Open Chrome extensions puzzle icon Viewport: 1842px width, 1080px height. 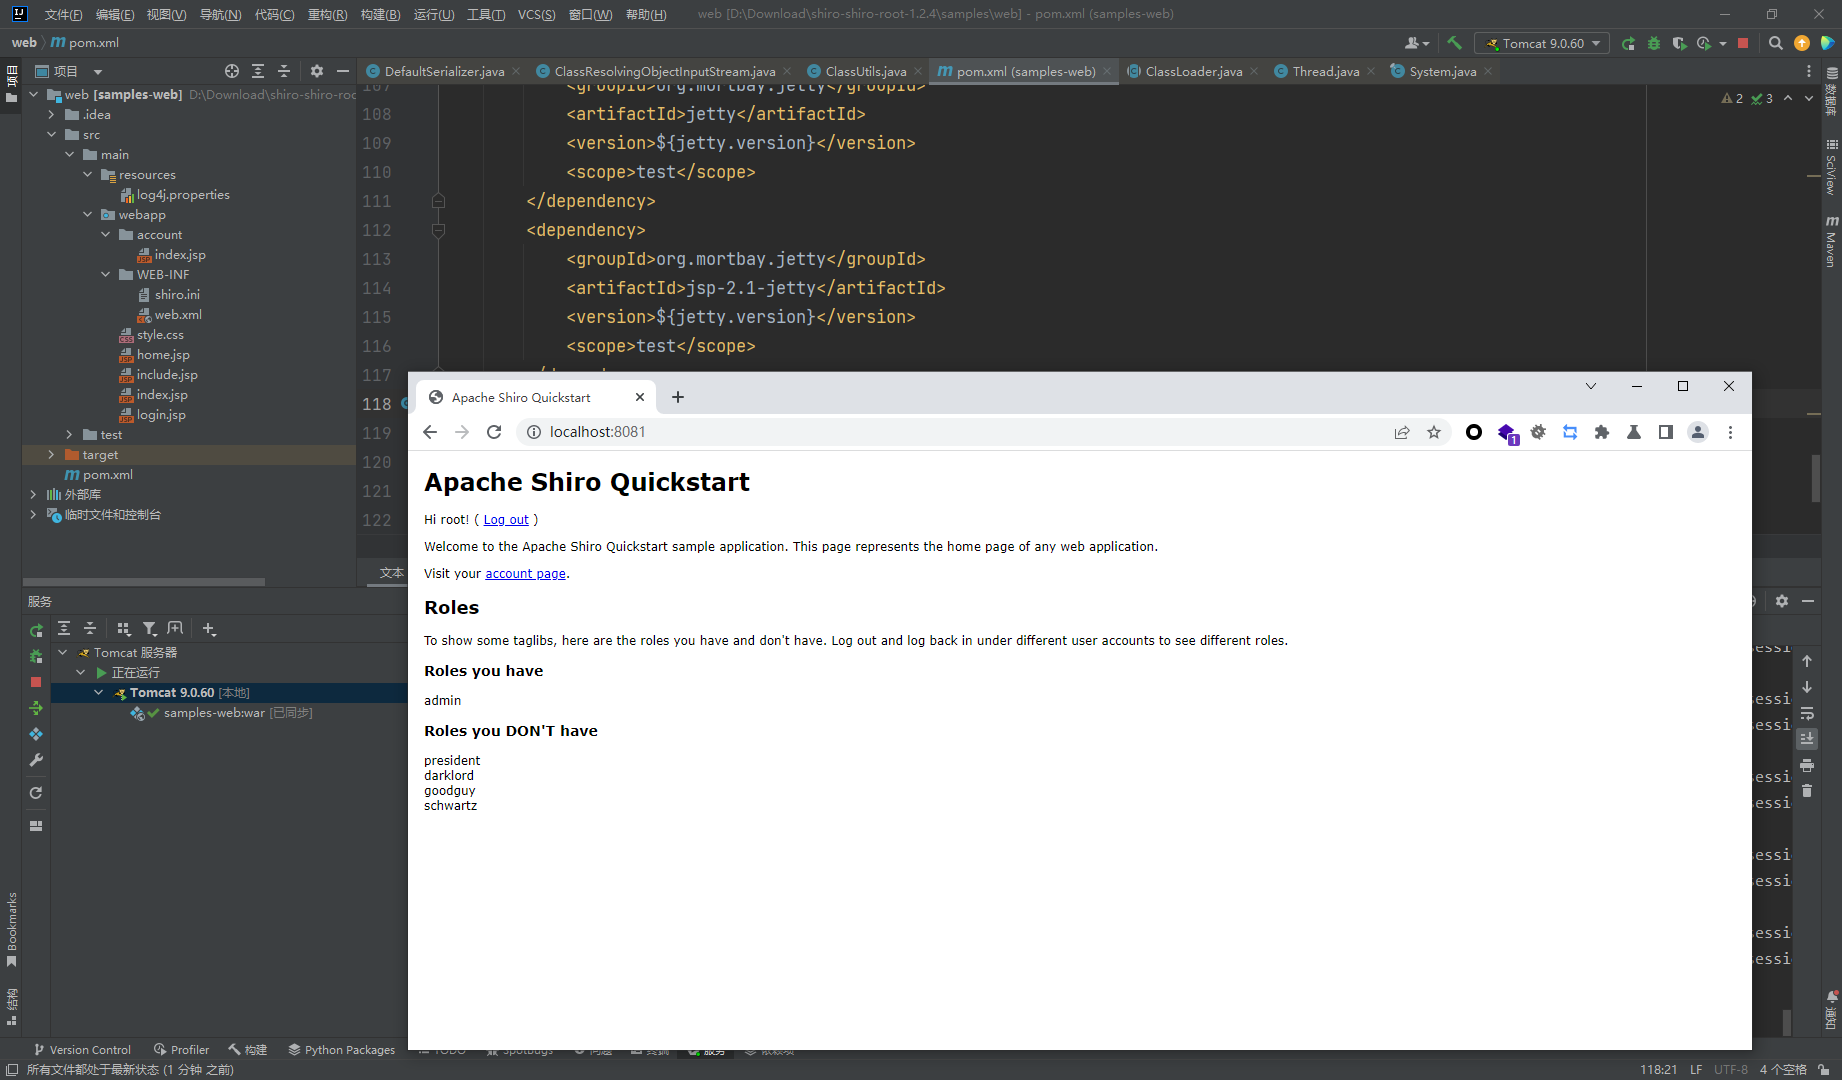[1602, 432]
